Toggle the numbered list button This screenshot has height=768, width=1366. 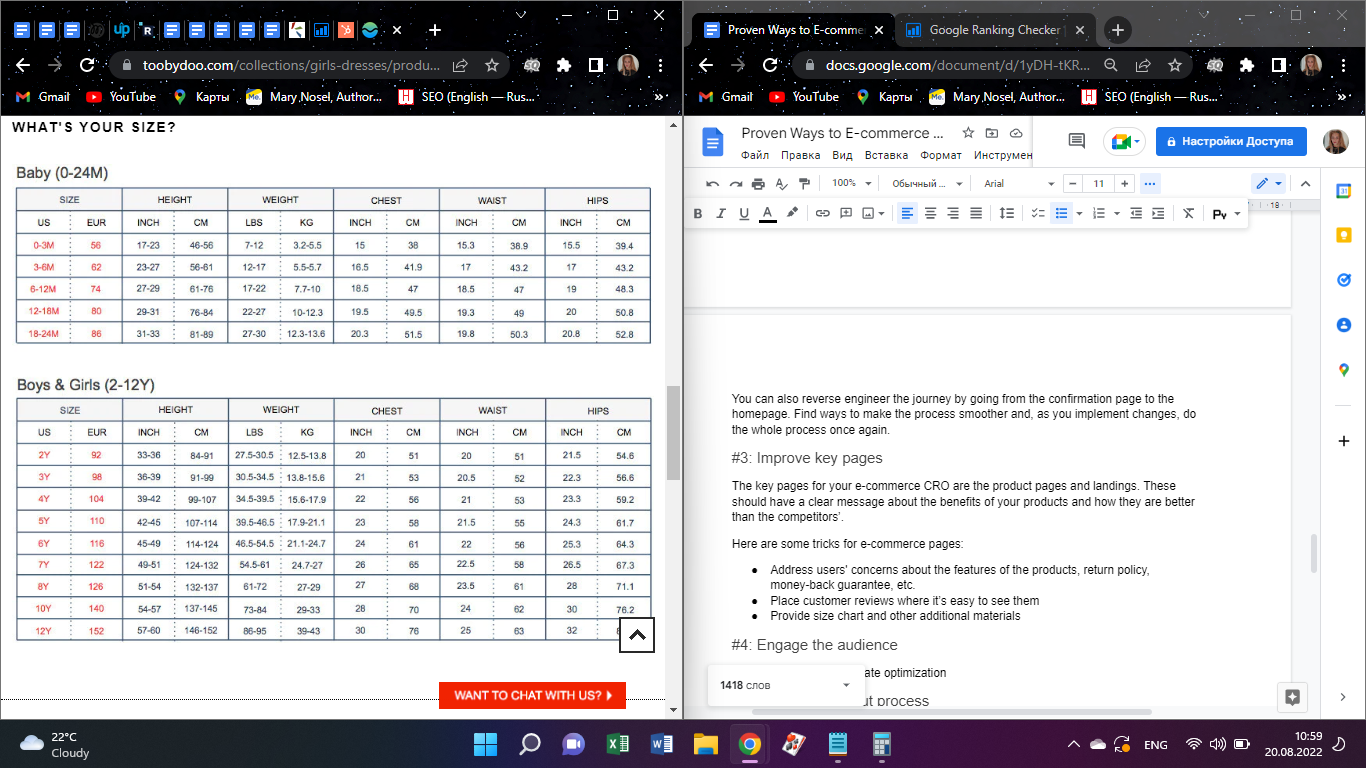point(1099,213)
